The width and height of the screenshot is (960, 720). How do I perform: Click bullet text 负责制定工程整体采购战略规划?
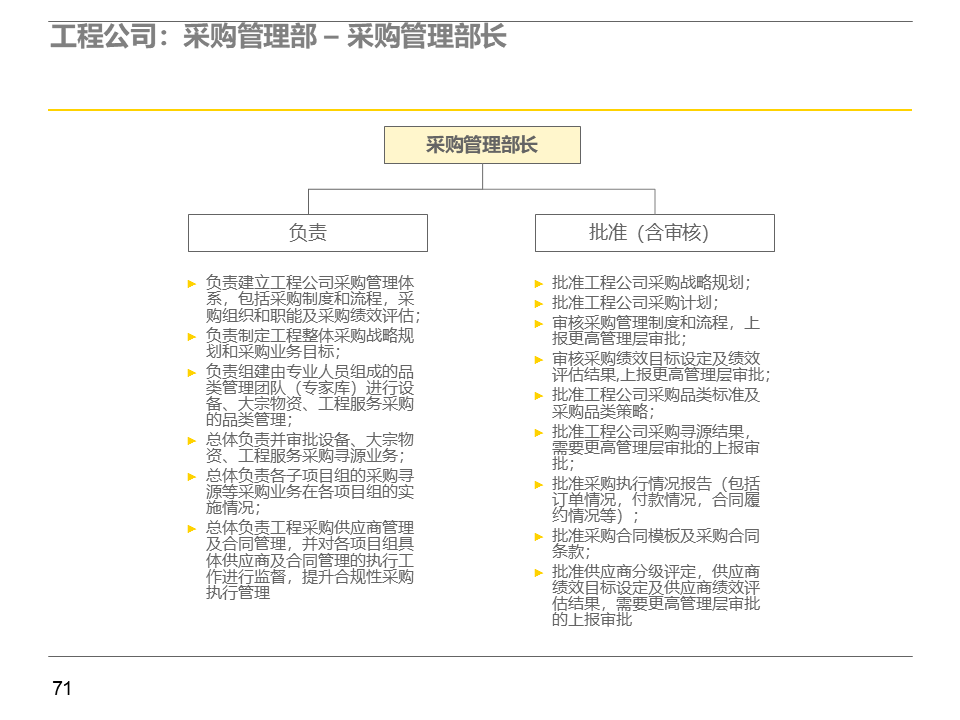(x=310, y=343)
